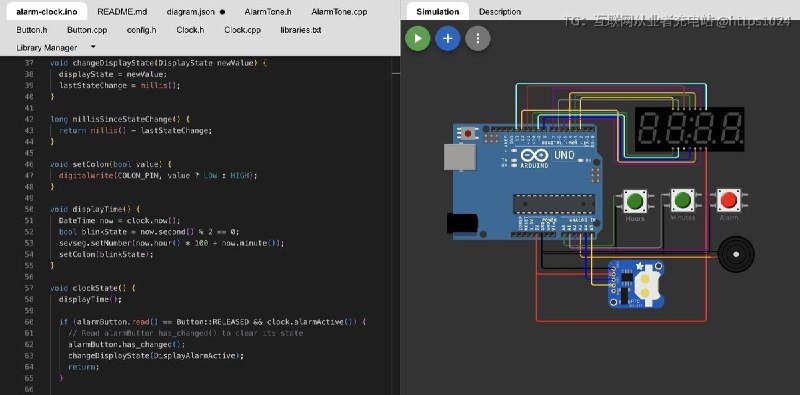Open the libraries.txt file tab
The height and width of the screenshot is (395, 800).
click(301, 30)
